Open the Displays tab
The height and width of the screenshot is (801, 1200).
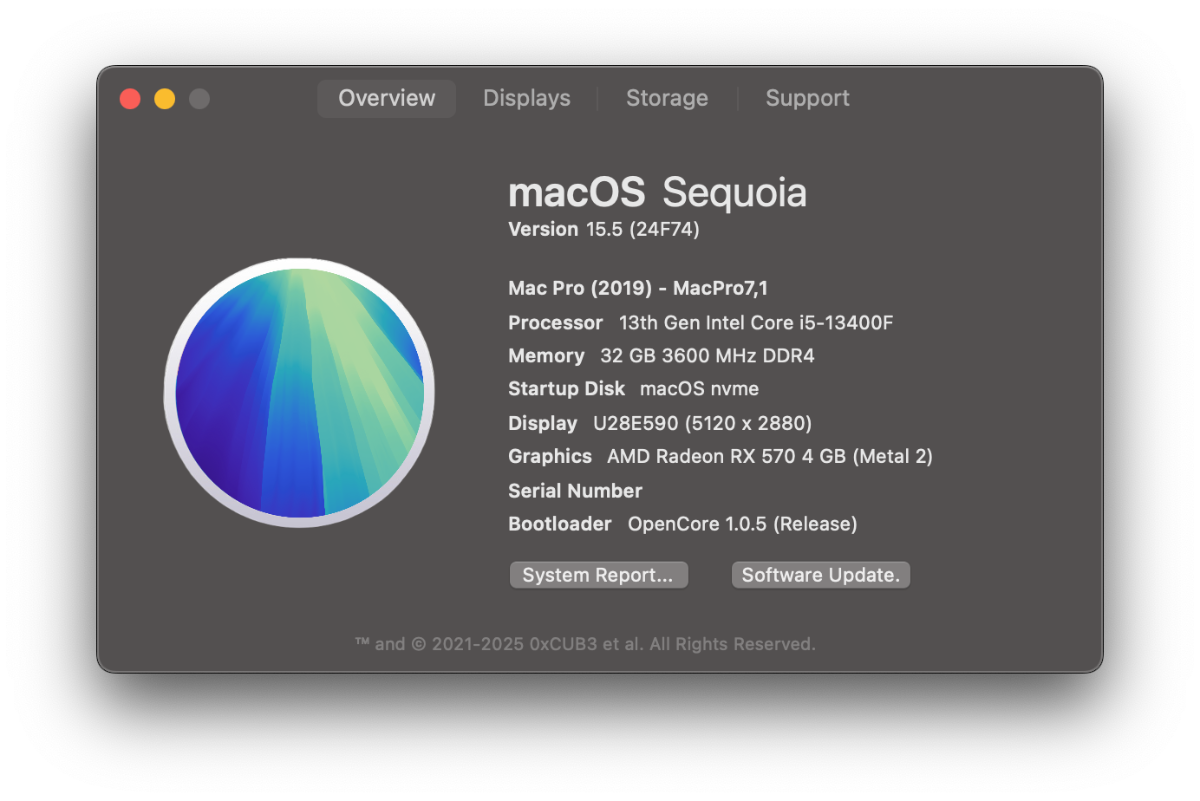[527, 99]
